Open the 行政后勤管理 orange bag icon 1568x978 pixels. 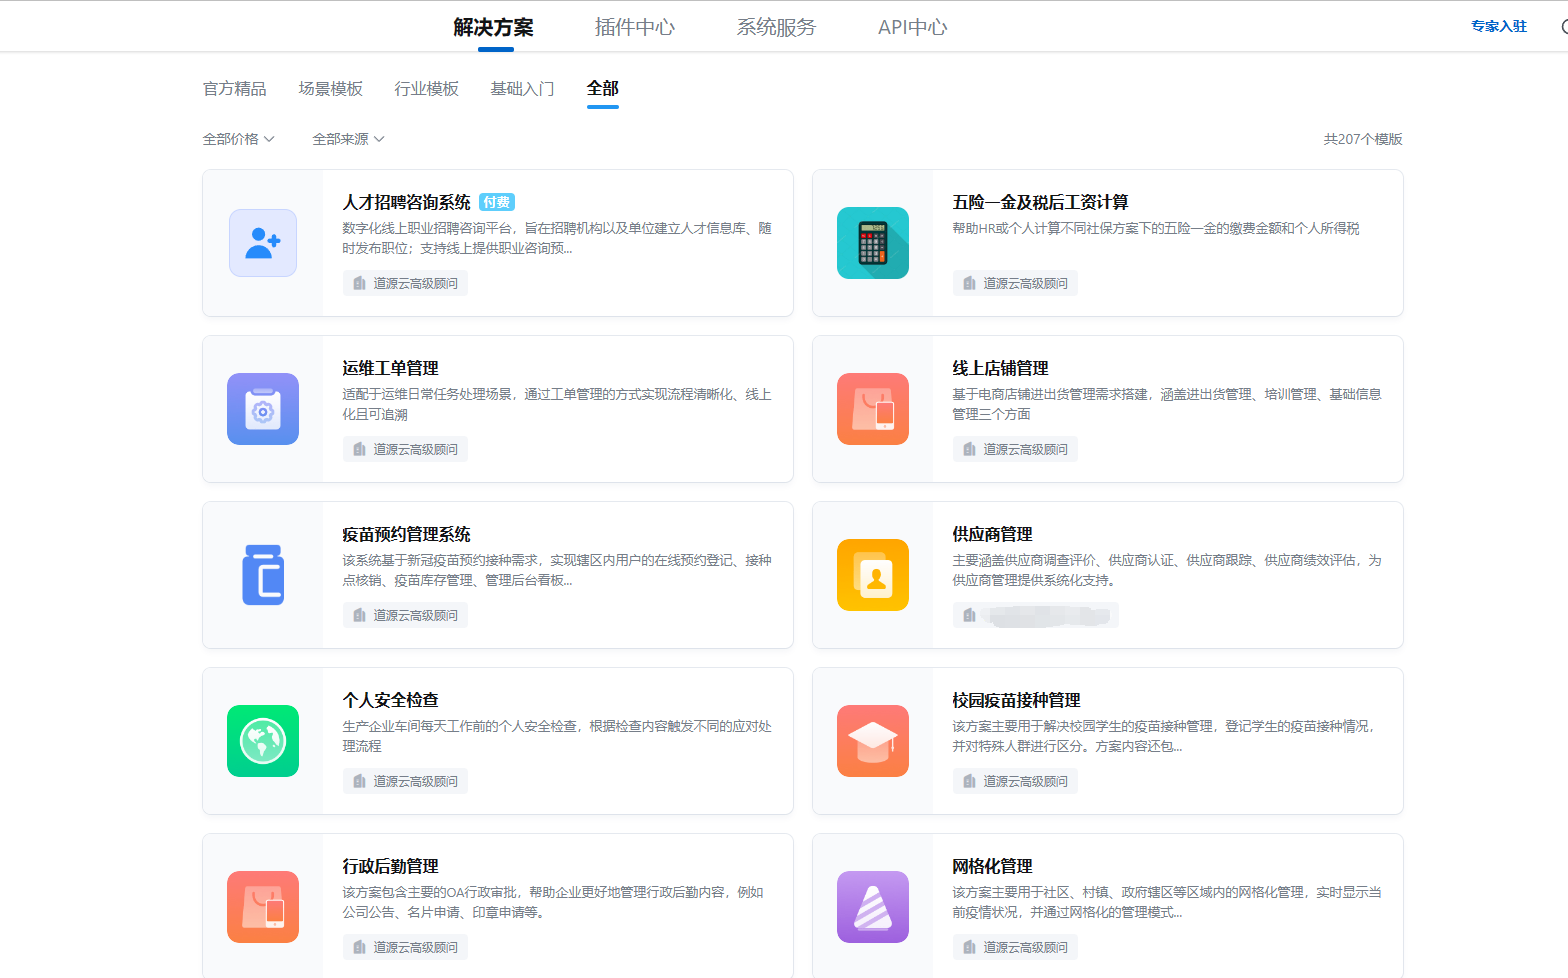point(263,907)
